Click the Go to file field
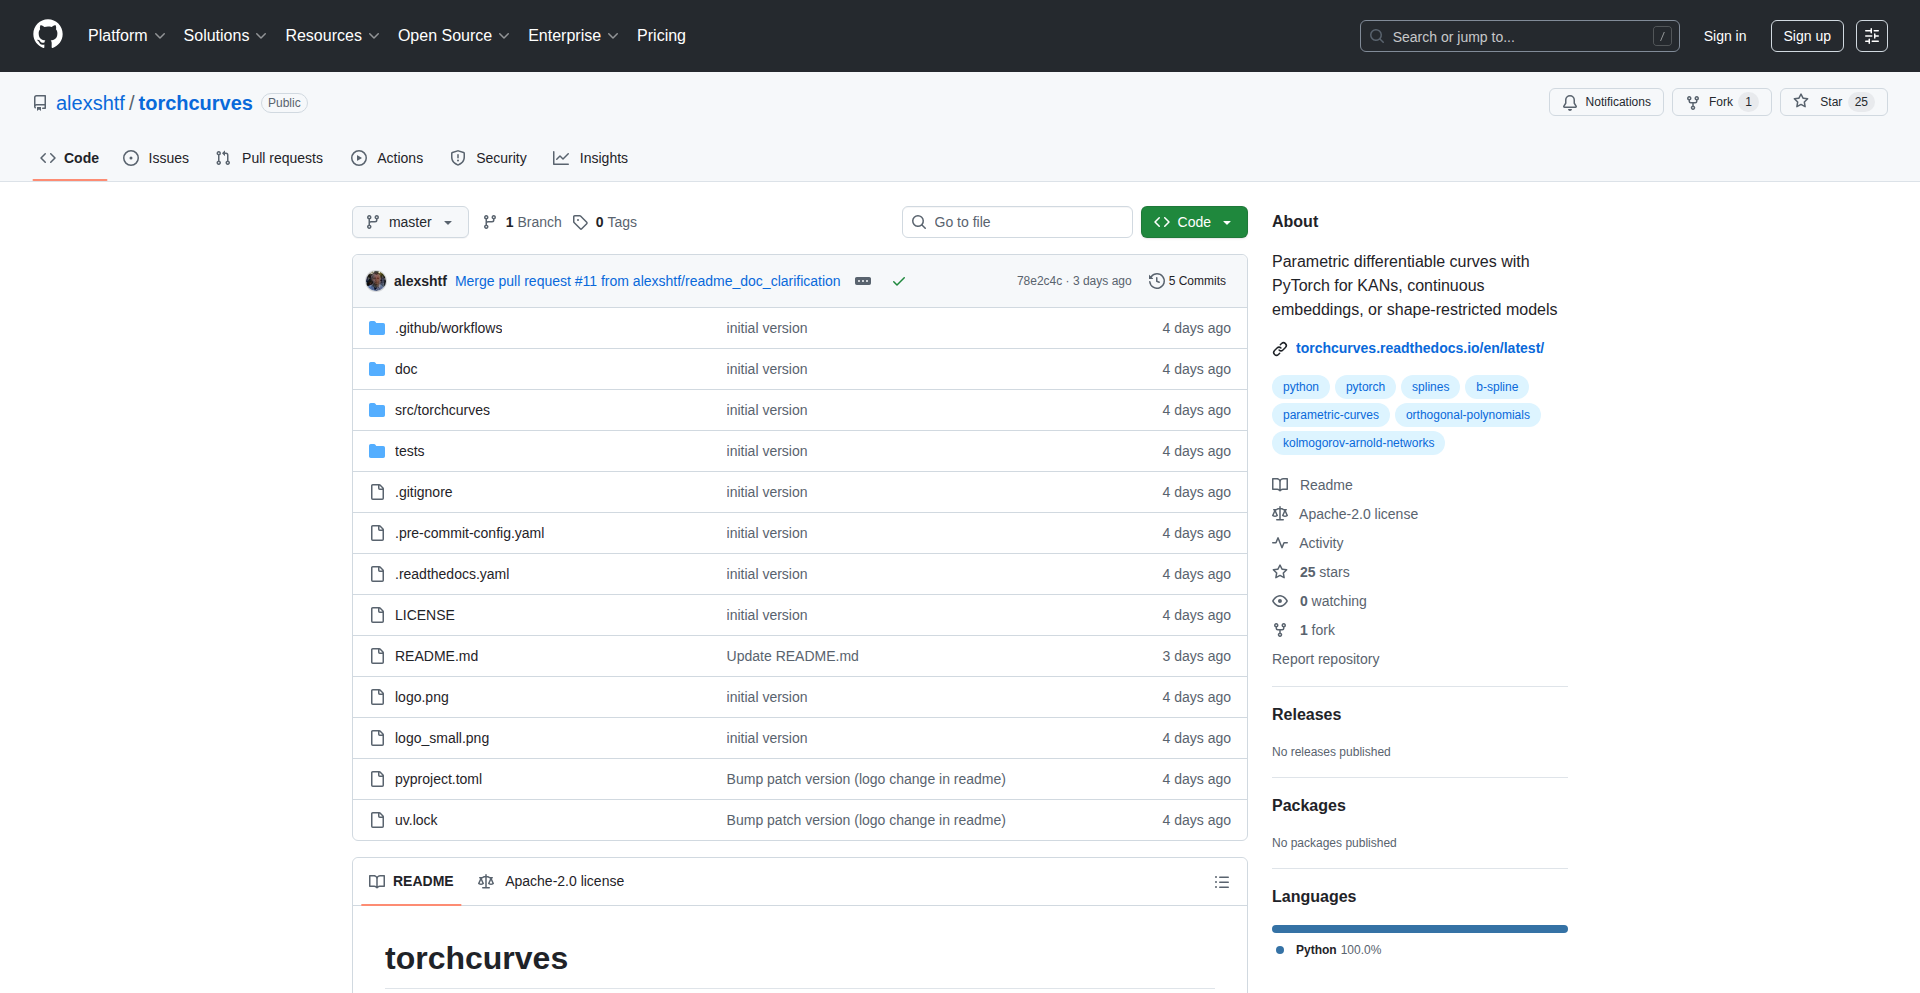 (x=1017, y=222)
